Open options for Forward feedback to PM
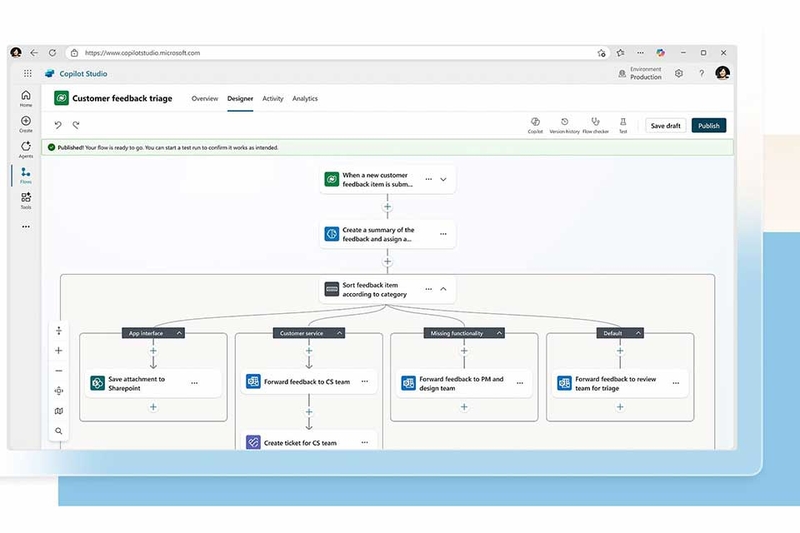The height and width of the screenshot is (533, 800). coord(520,383)
